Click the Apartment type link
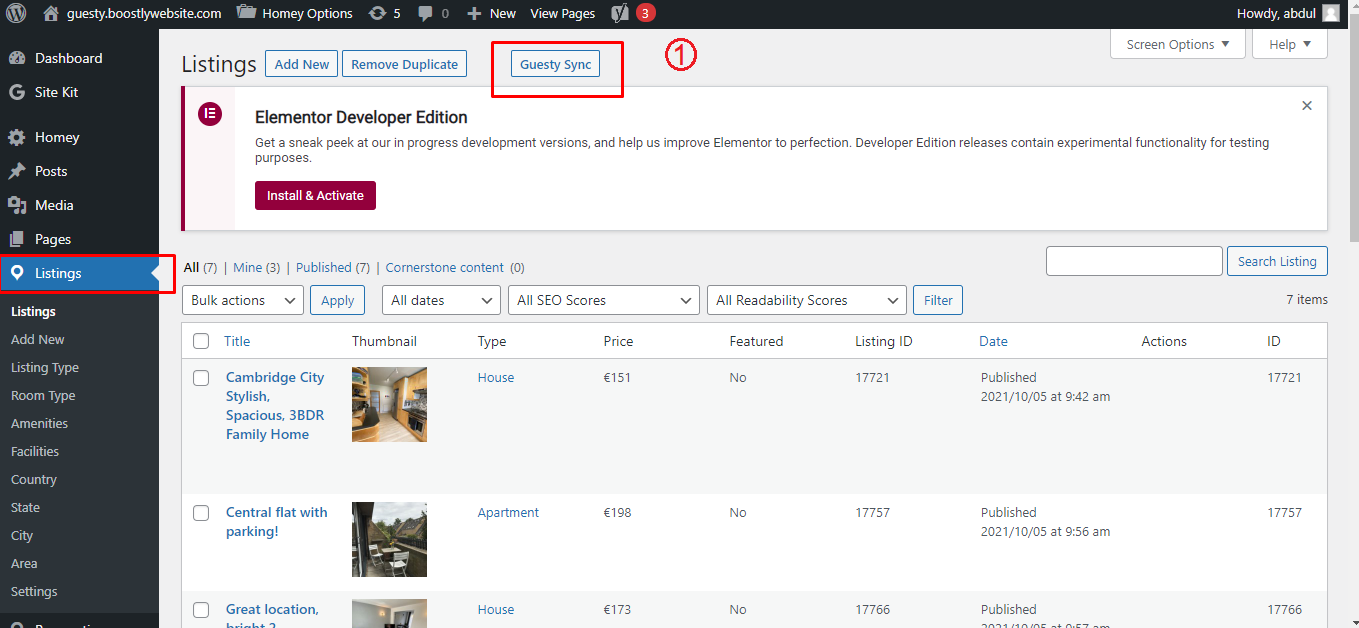 (508, 512)
